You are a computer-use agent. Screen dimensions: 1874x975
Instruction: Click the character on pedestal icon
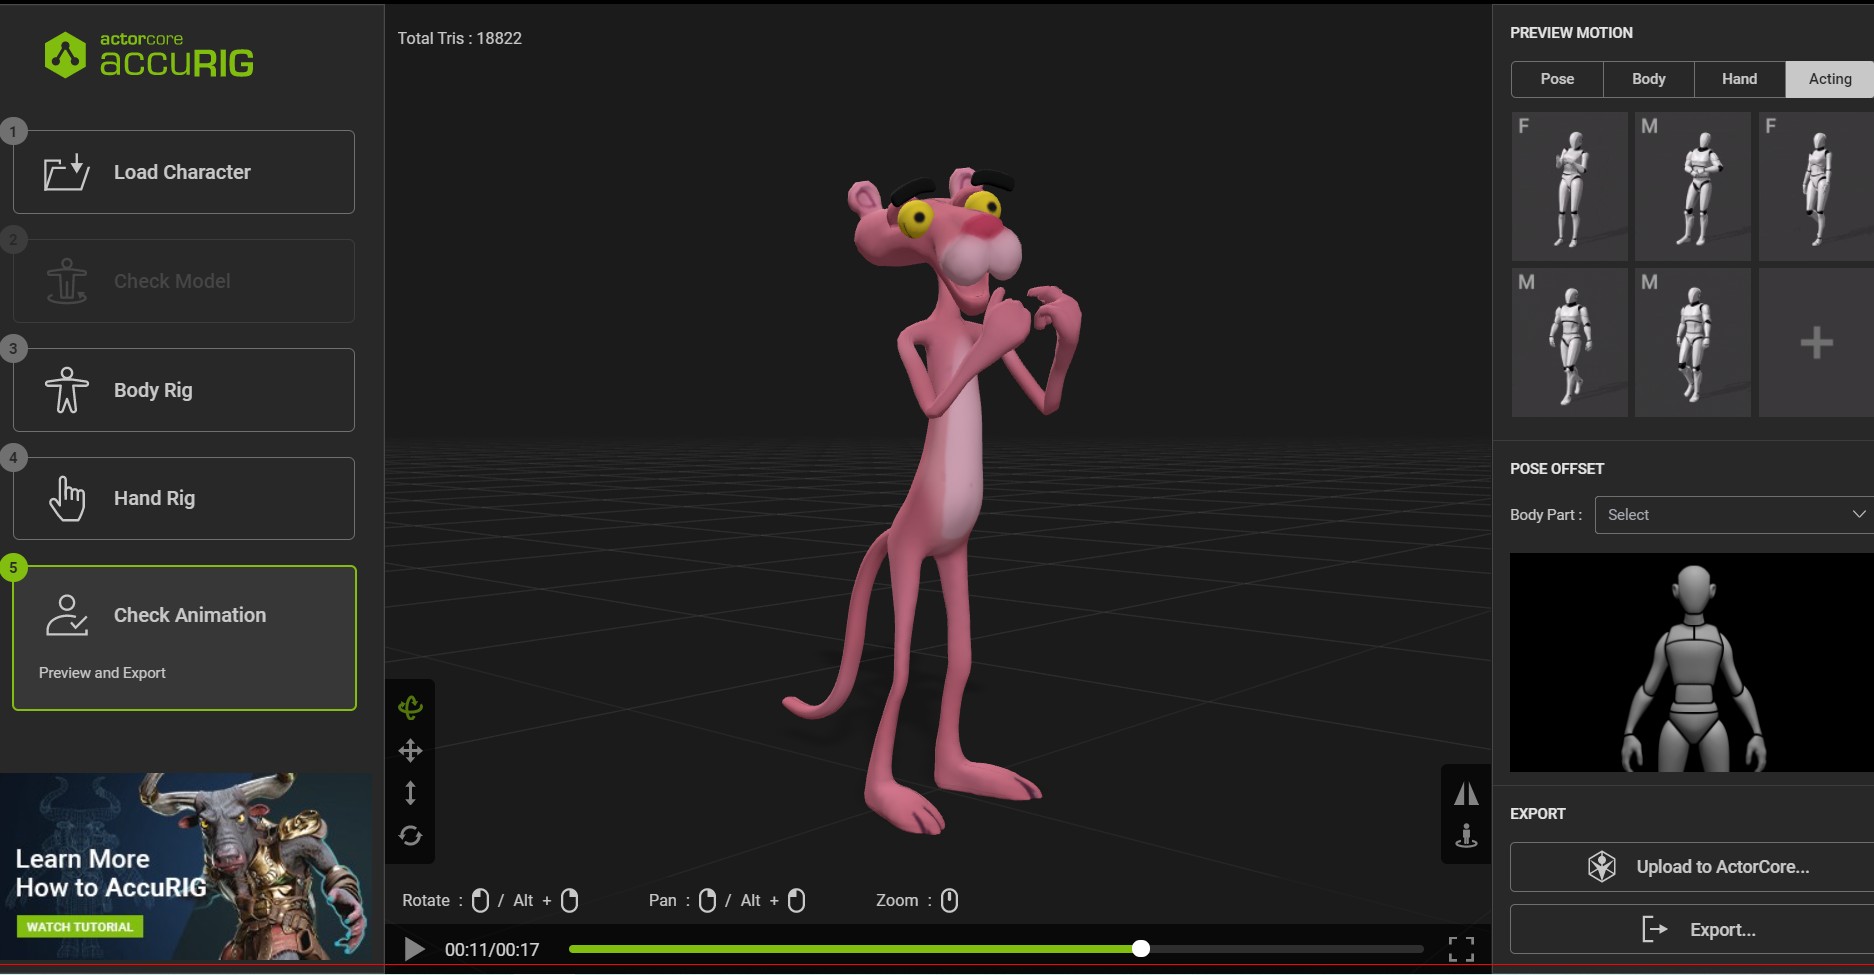pos(1466,835)
